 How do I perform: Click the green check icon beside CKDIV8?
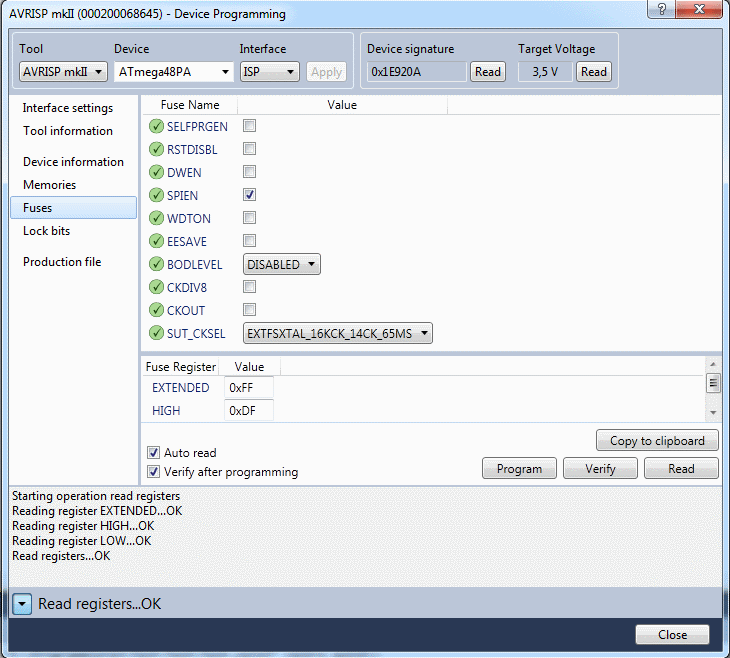pyautogui.click(x=156, y=287)
